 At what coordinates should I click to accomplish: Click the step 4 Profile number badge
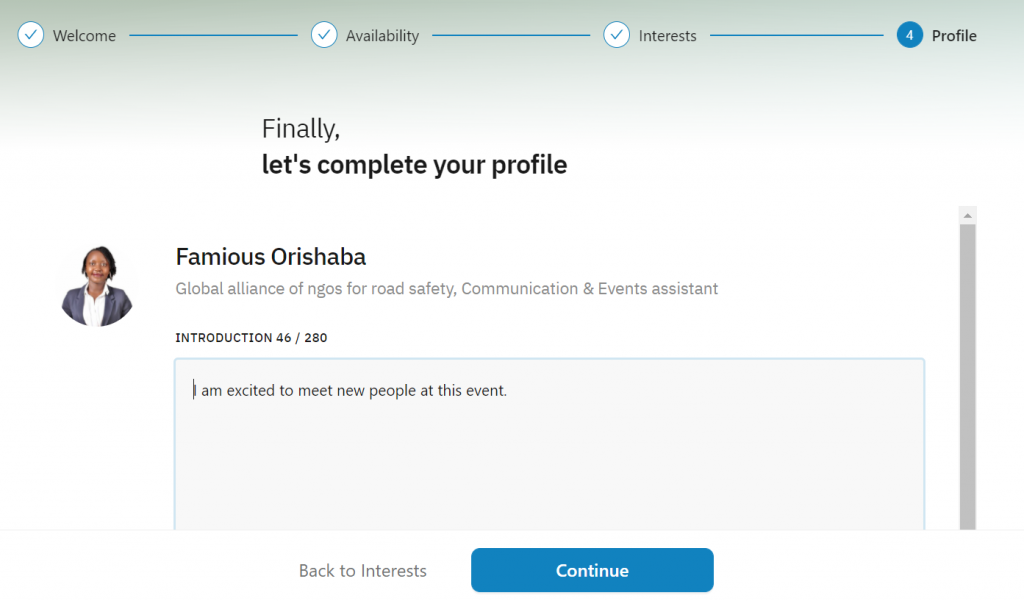(x=909, y=35)
